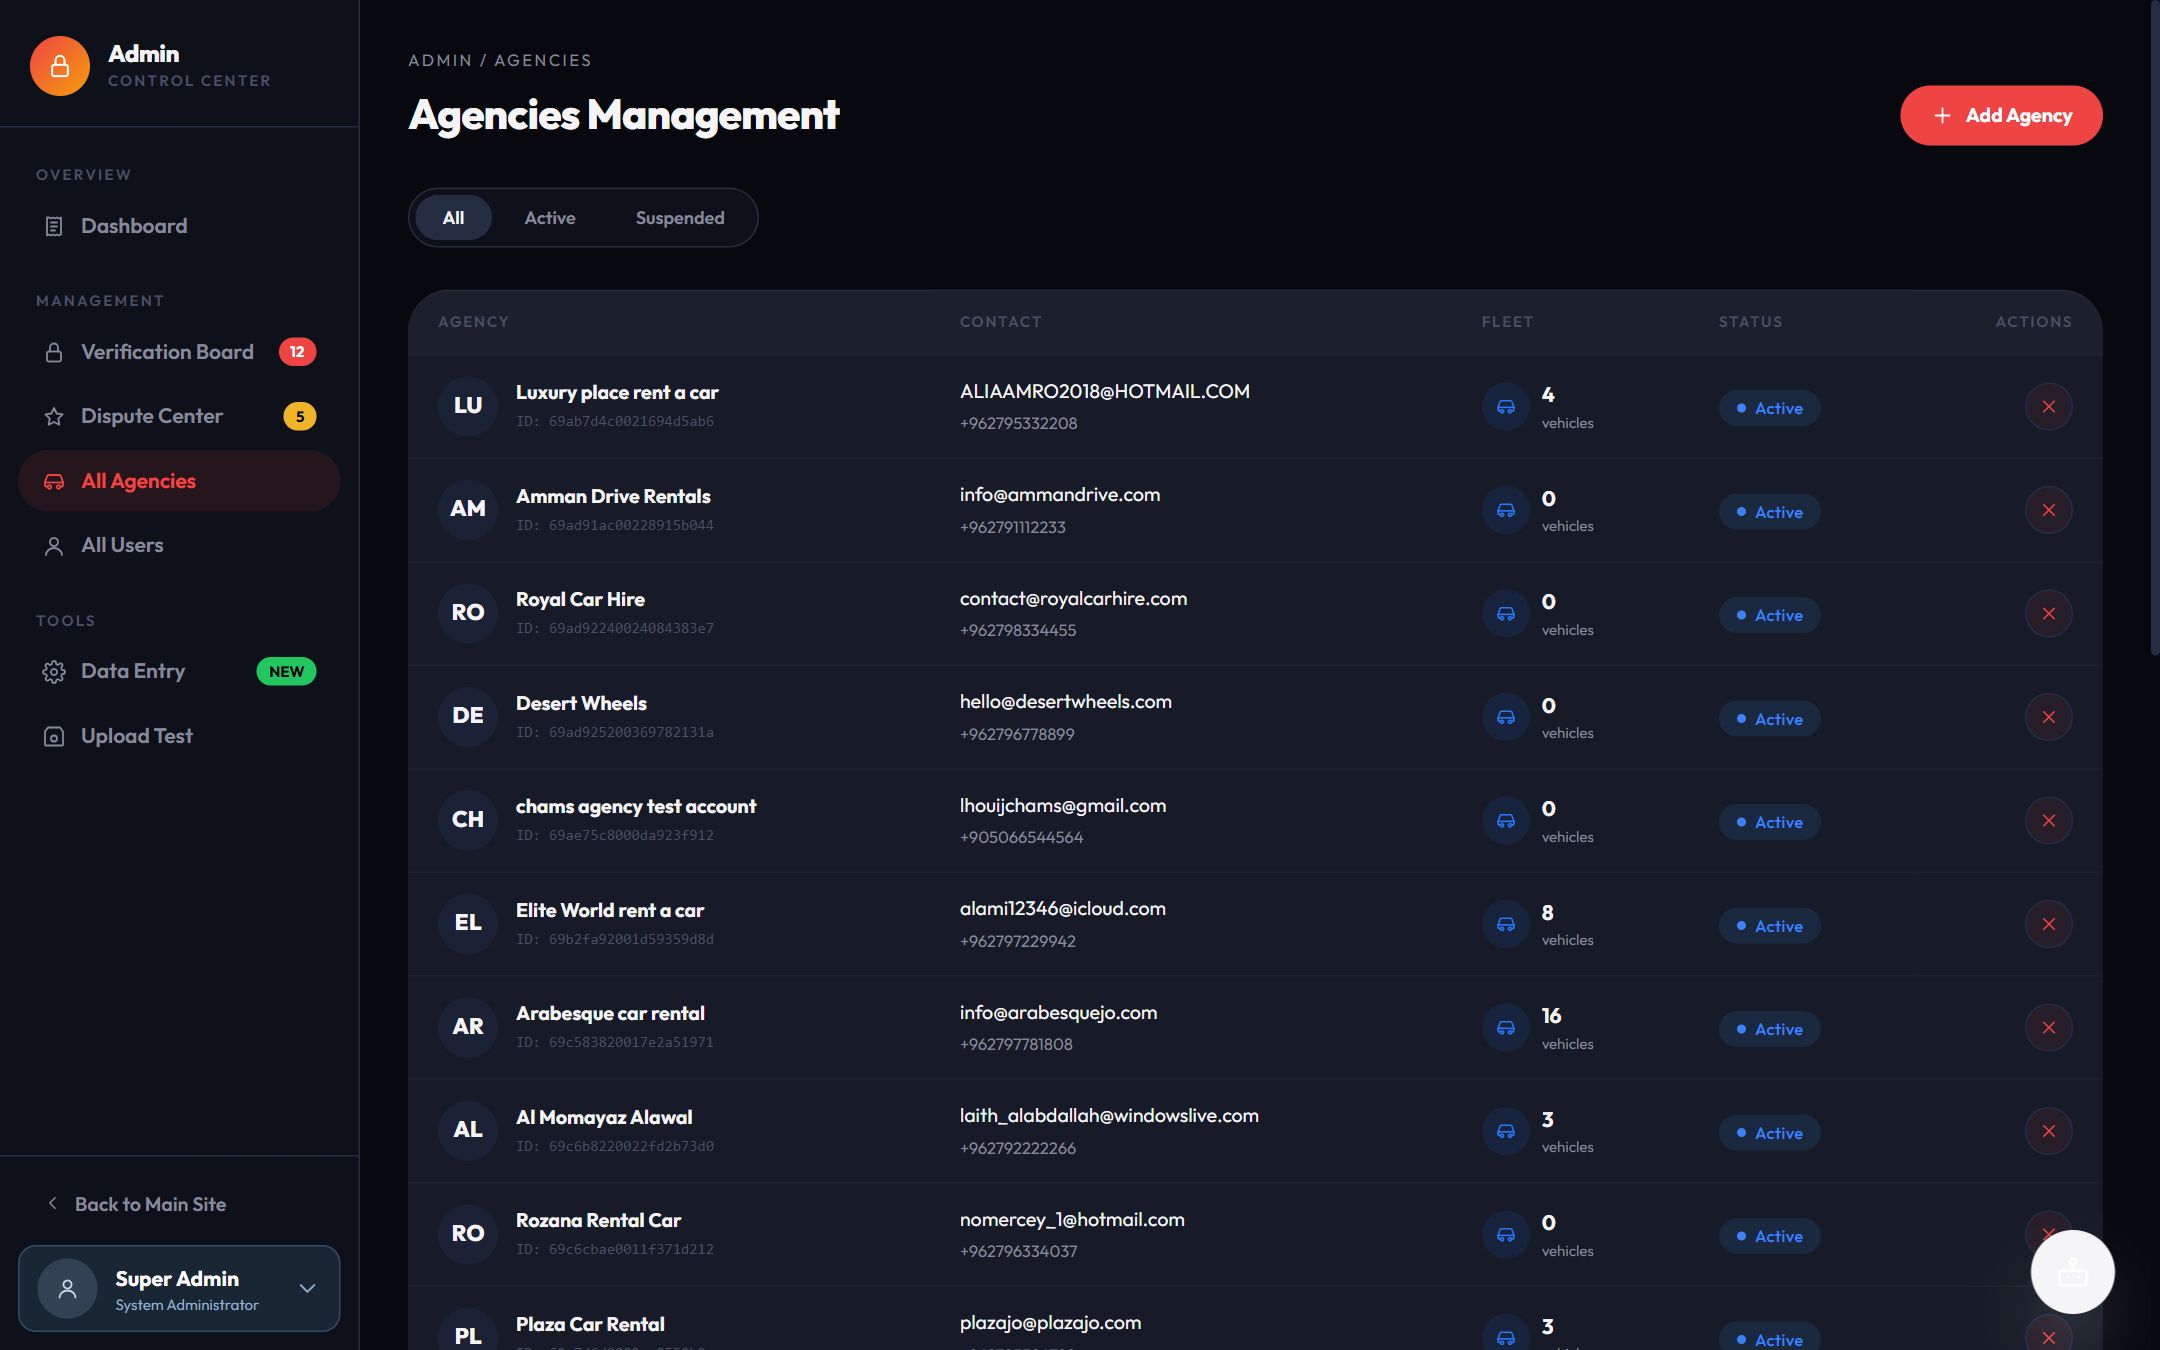
Task: Click the Back to Main Site link
Action: [x=150, y=1205]
